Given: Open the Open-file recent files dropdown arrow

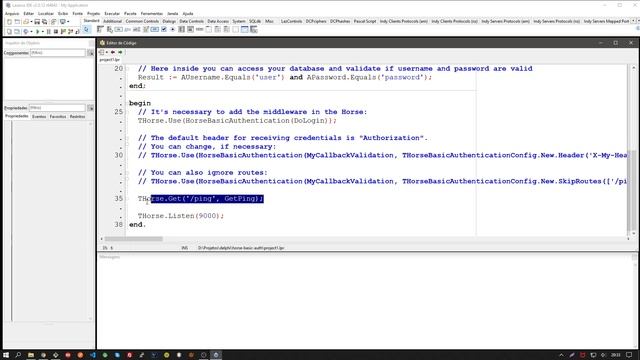Looking at the screenshot, I should coord(31,22).
